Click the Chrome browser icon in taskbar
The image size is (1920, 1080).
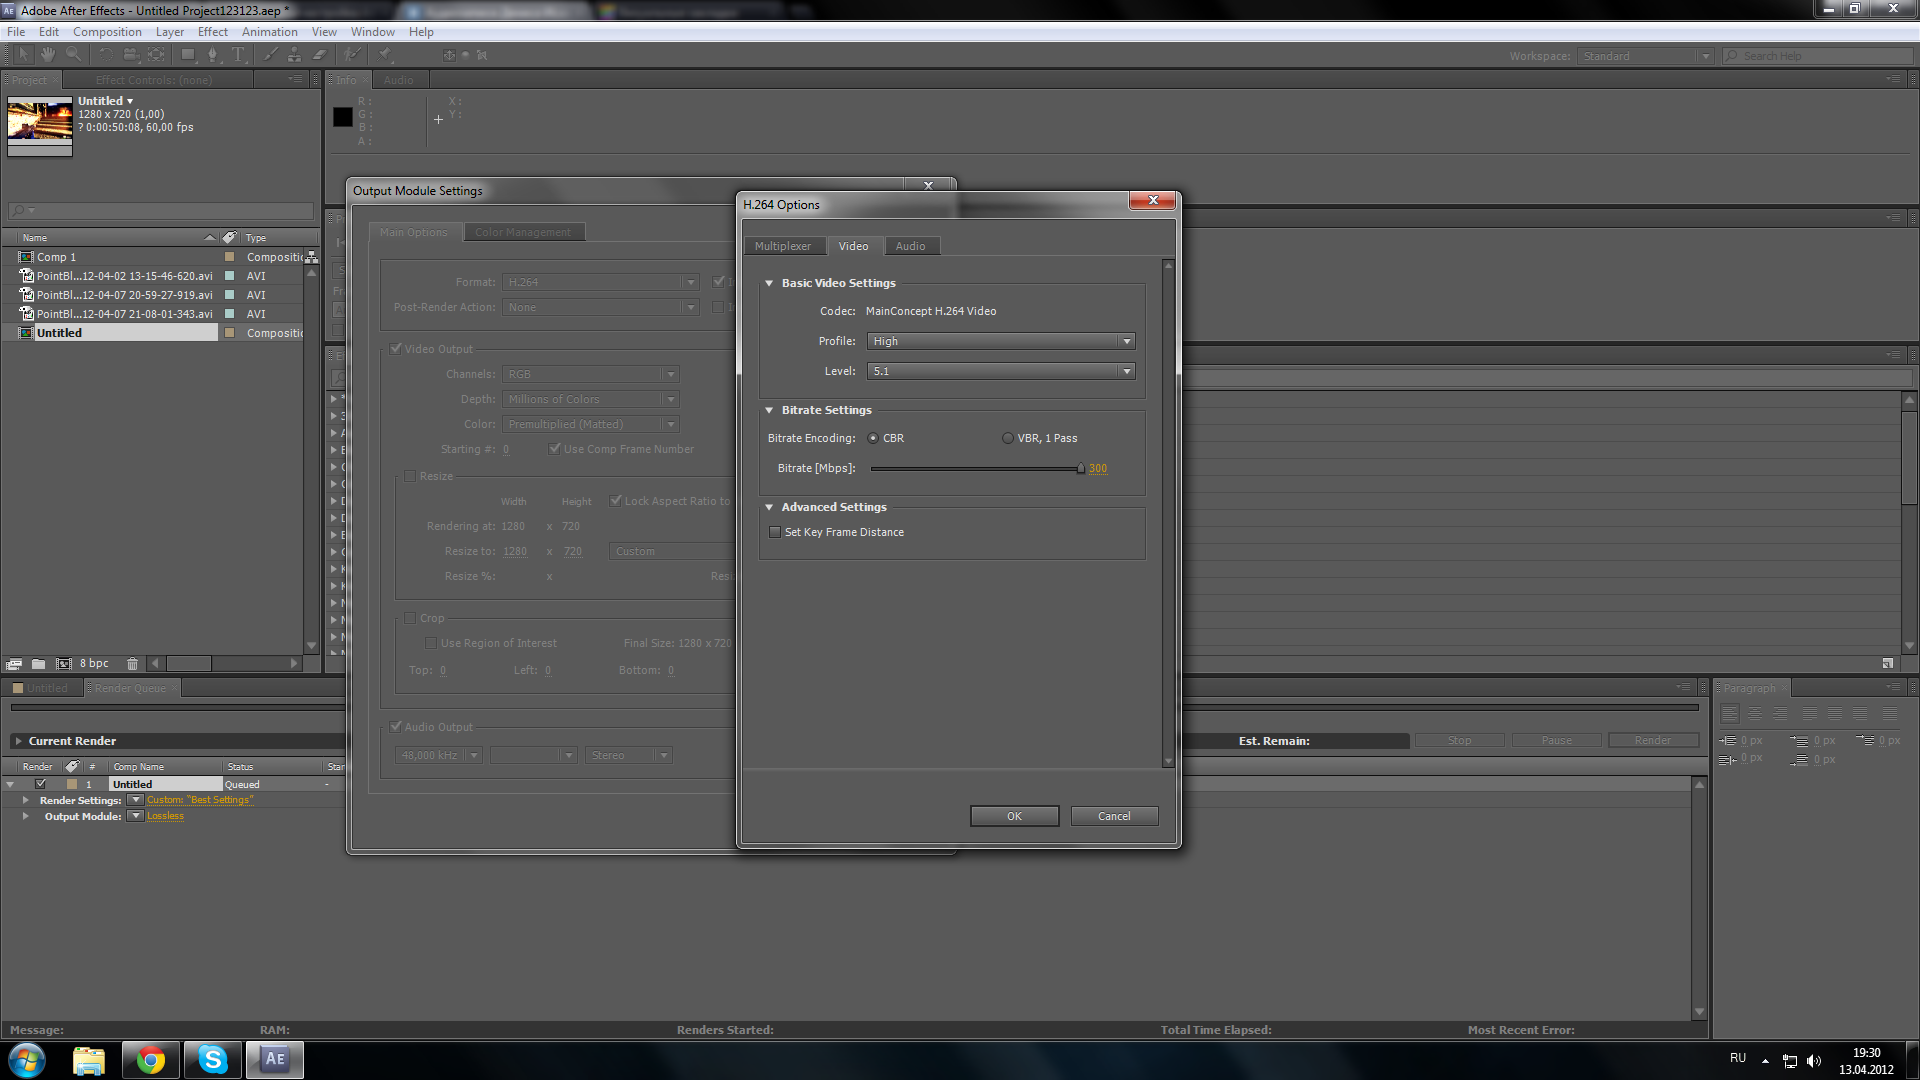(149, 1059)
